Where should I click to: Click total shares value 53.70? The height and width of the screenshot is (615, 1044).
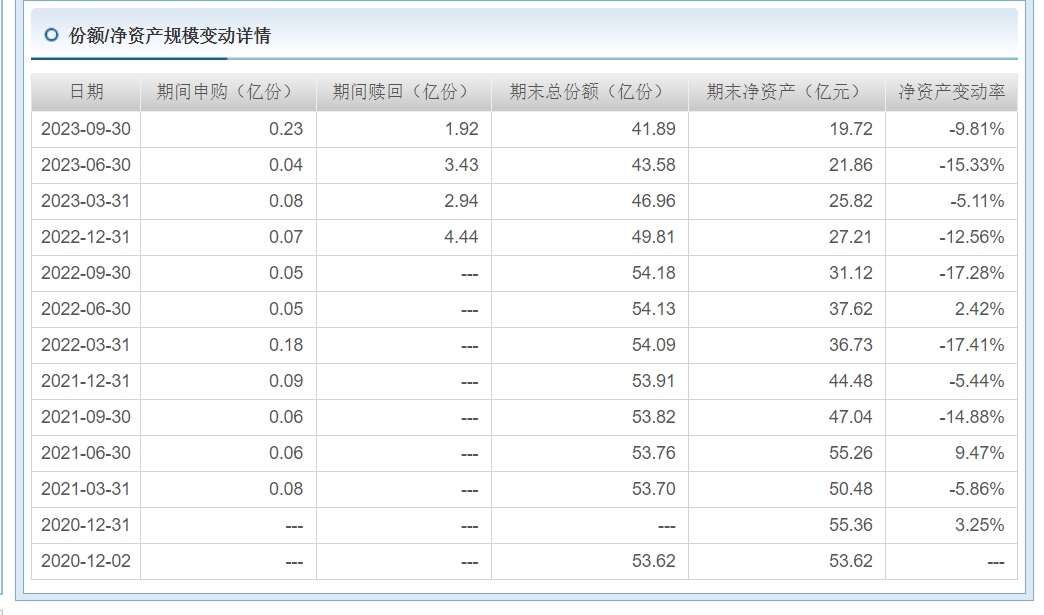[654, 489]
